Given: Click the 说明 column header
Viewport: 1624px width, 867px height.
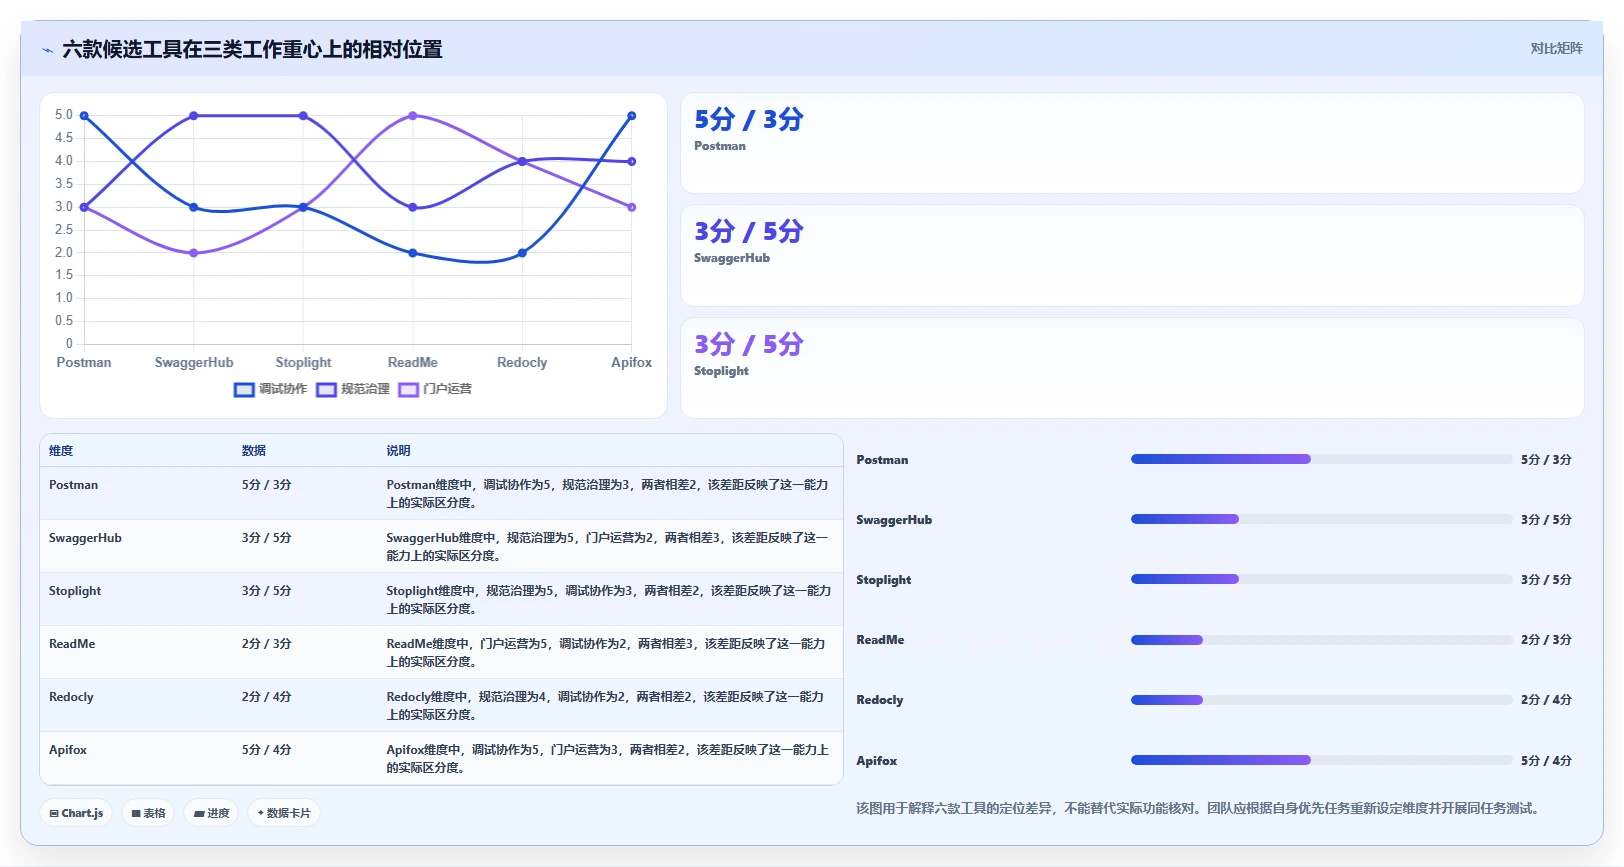Looking at the screenshot, I should 399,451.
